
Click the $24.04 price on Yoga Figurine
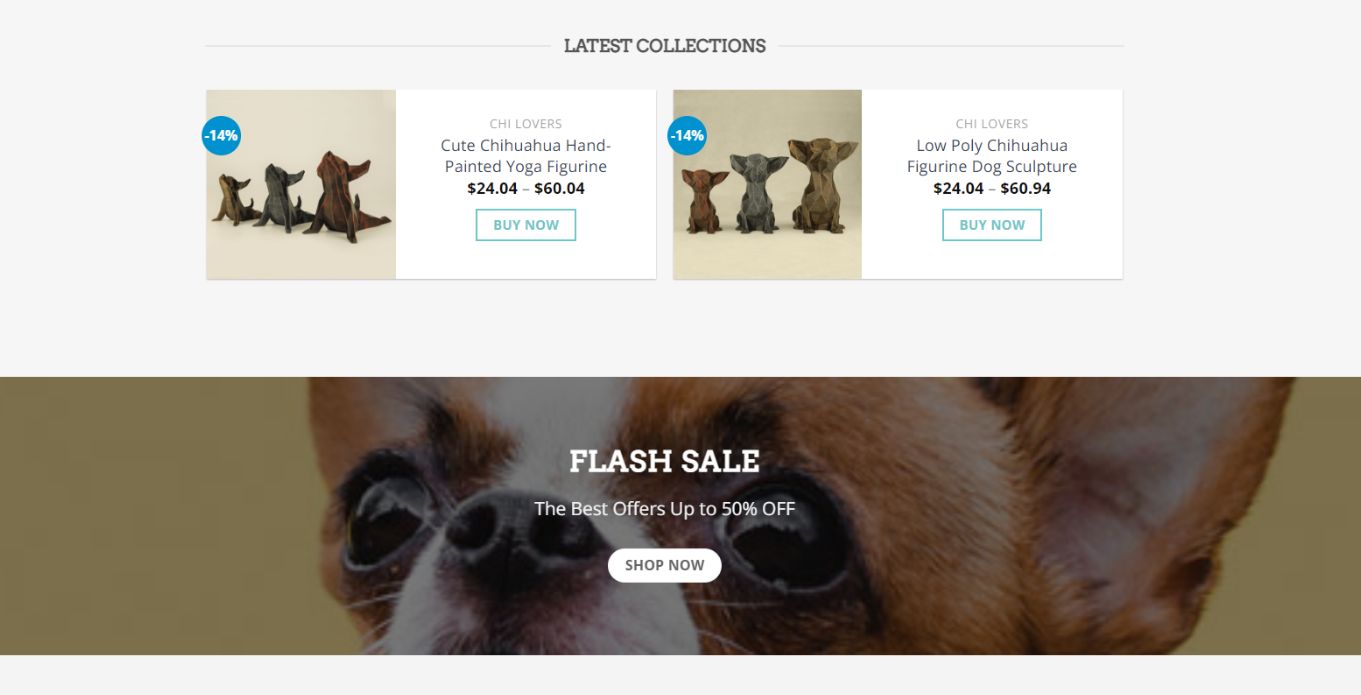click(x=492, y=188)
